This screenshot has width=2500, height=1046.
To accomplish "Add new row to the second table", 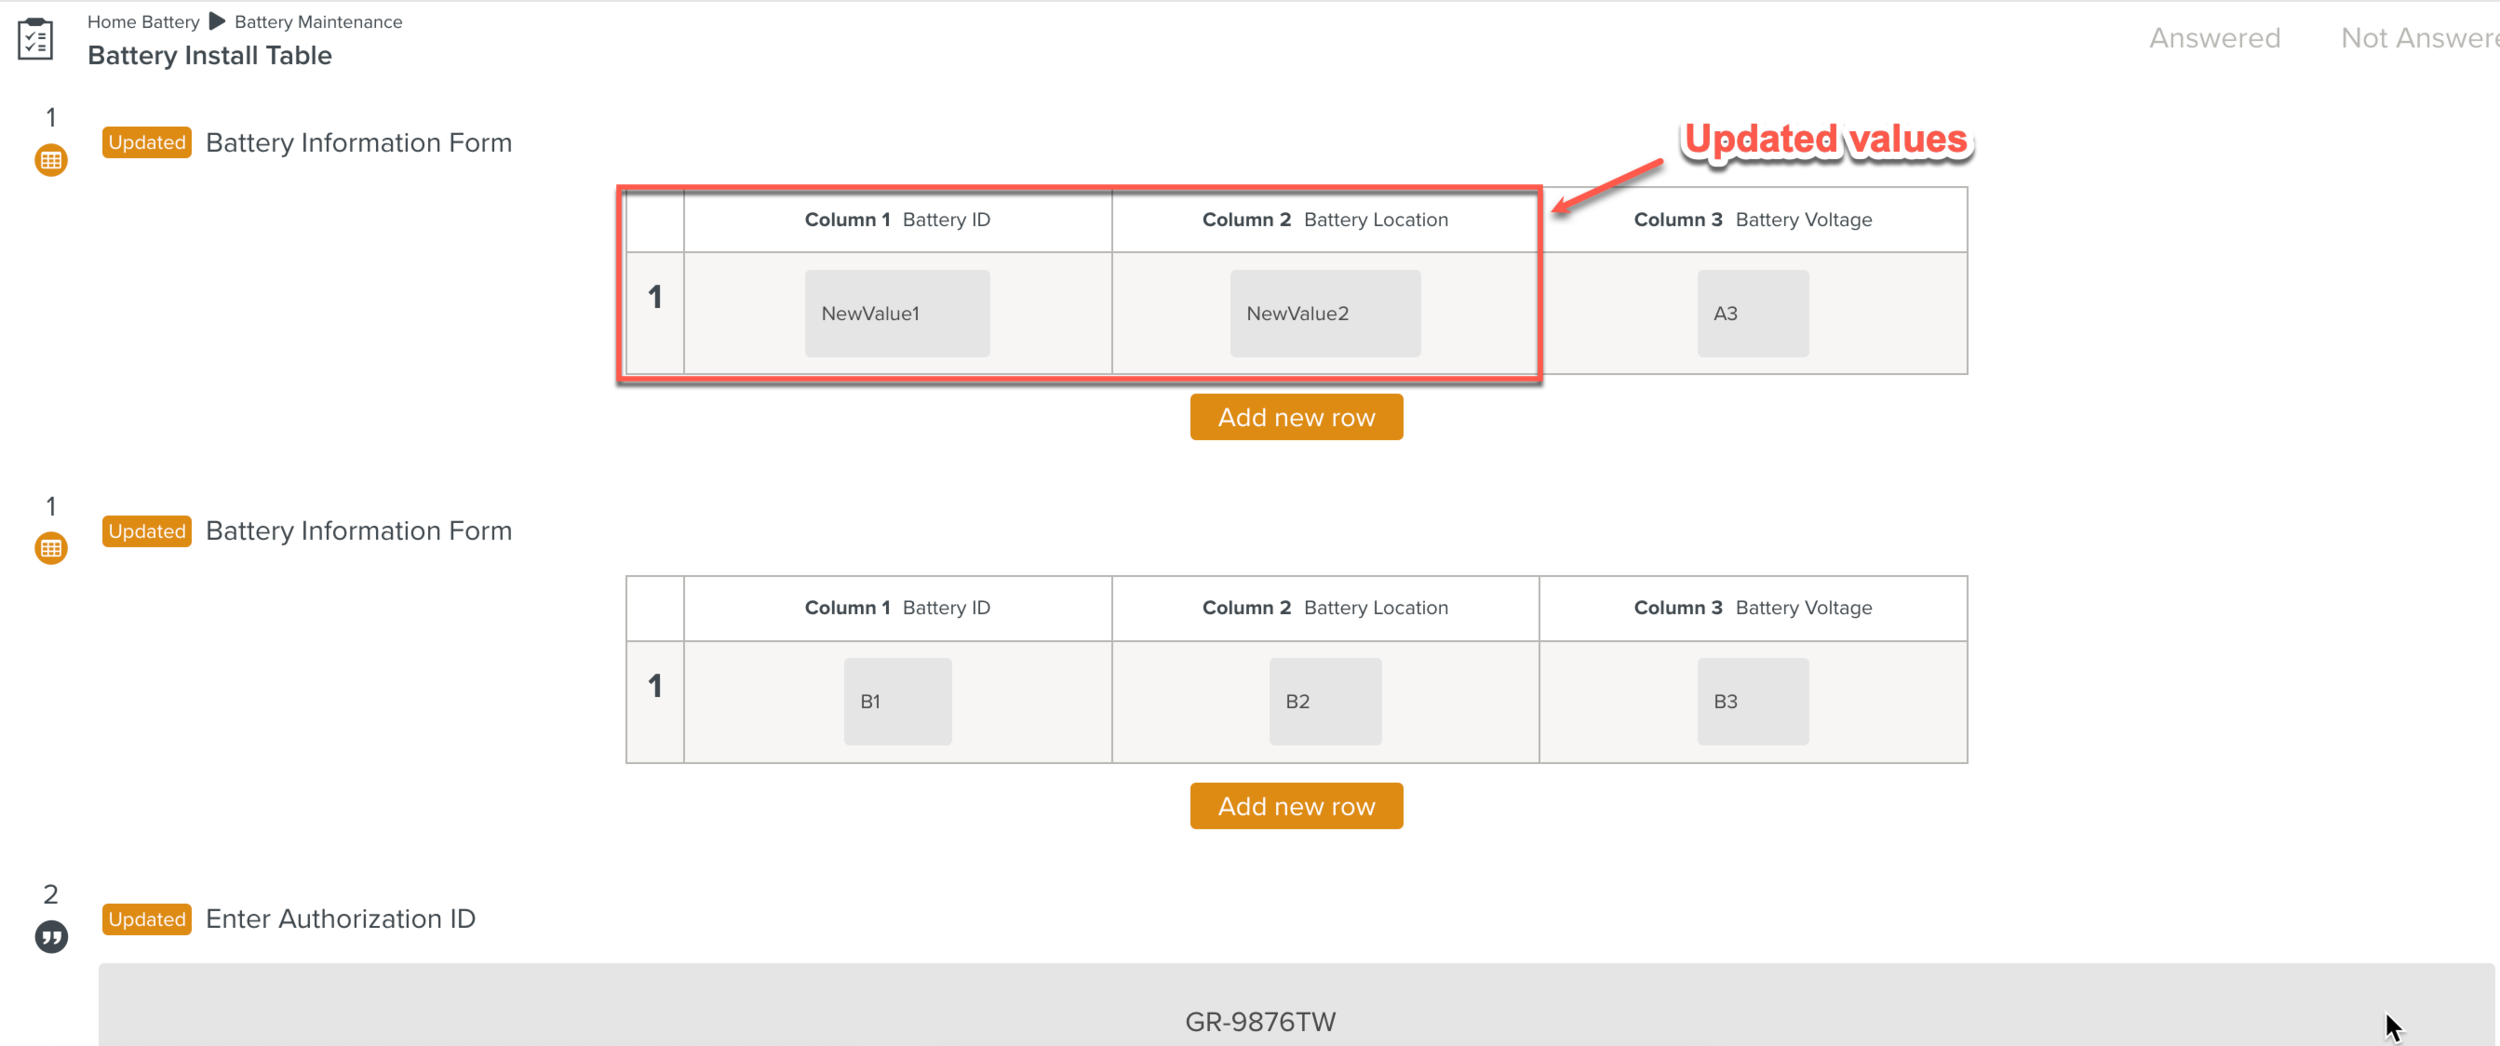I will [x=1296, y=806].
